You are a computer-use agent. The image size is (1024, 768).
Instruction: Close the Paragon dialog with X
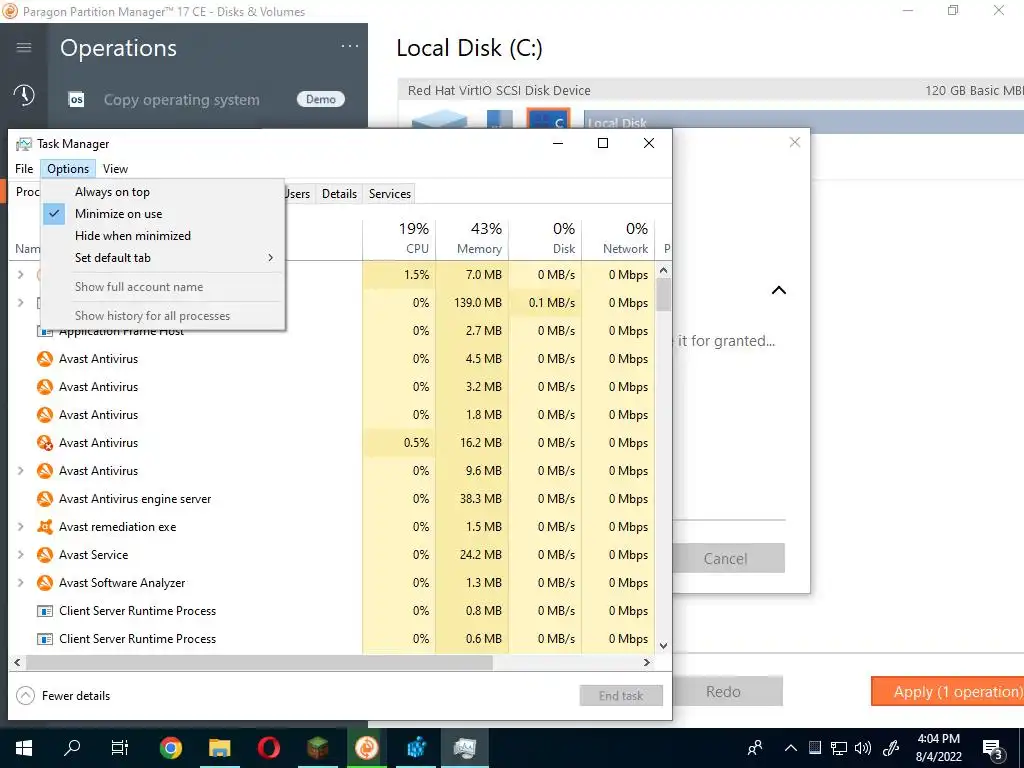pyautogui.click(x=794, y=142)
